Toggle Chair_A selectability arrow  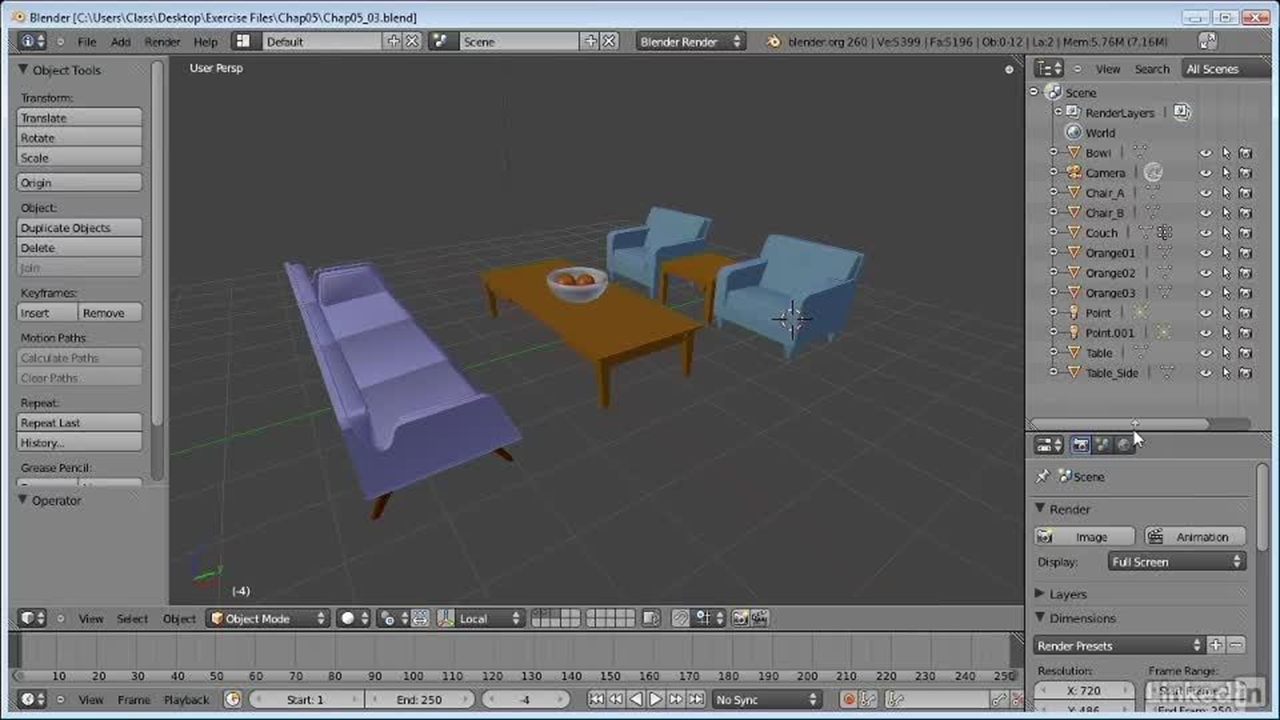tap(1226, 193)
